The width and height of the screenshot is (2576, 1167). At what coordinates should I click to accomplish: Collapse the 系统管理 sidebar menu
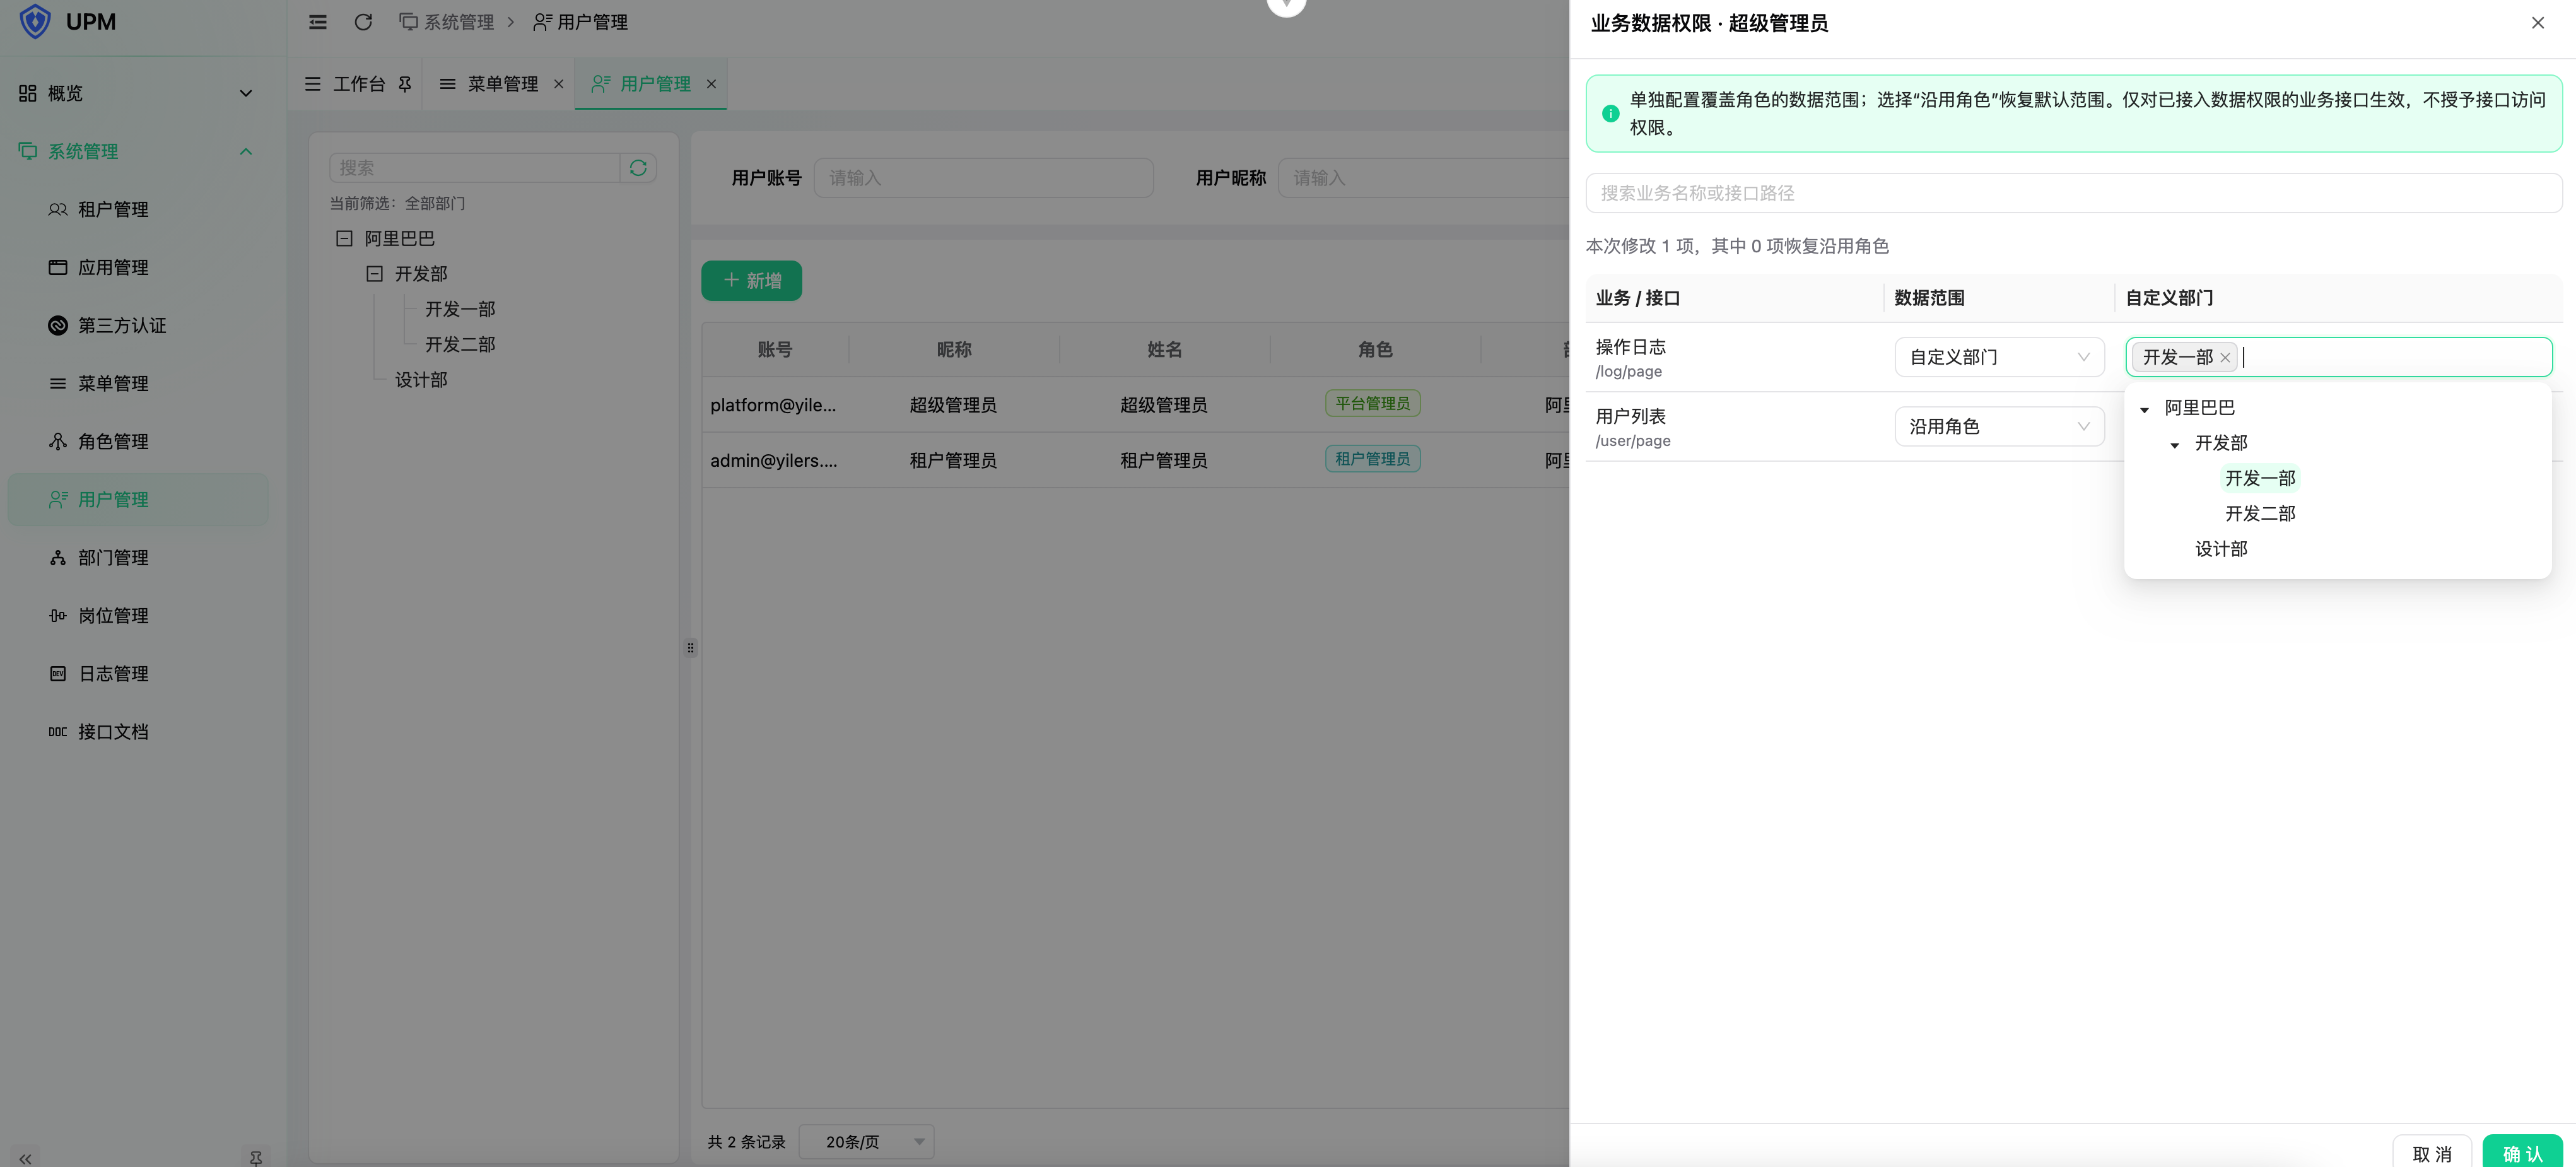coord(138,151)
